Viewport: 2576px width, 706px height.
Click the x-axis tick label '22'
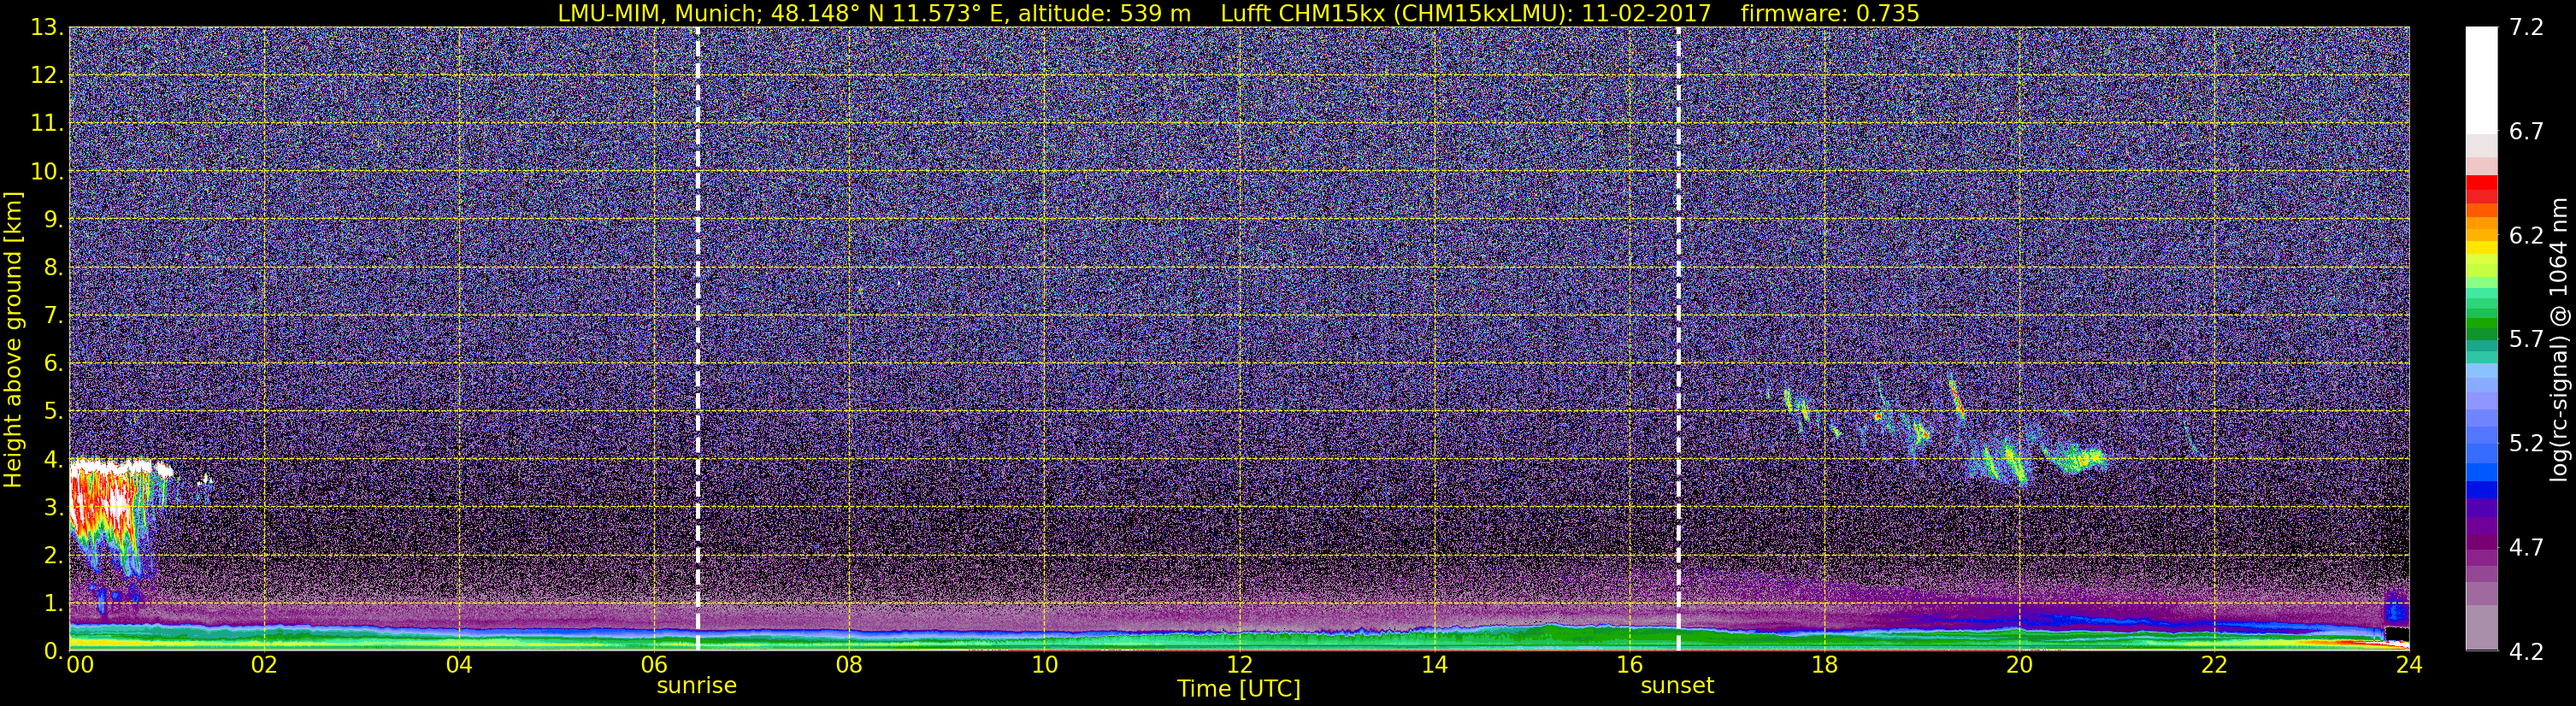click(2214, 665)
